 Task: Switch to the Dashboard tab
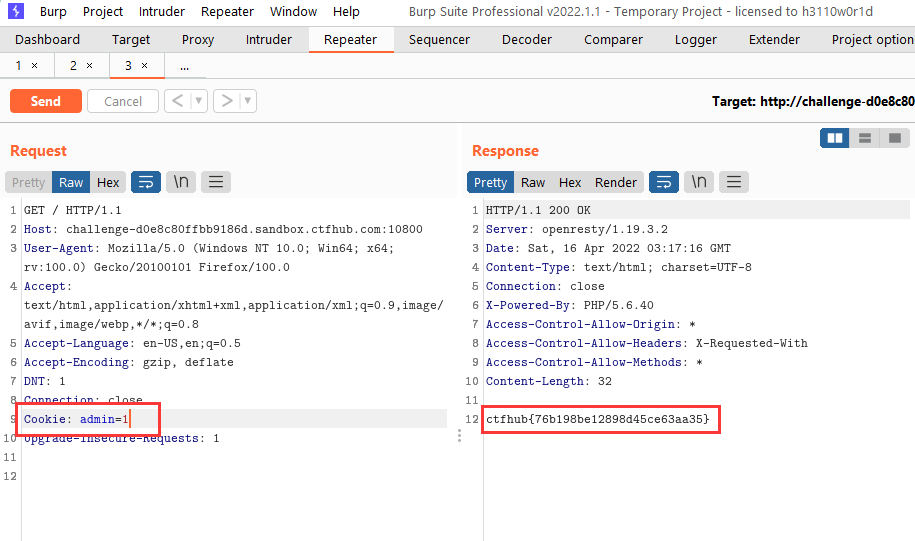coord(47,40)
